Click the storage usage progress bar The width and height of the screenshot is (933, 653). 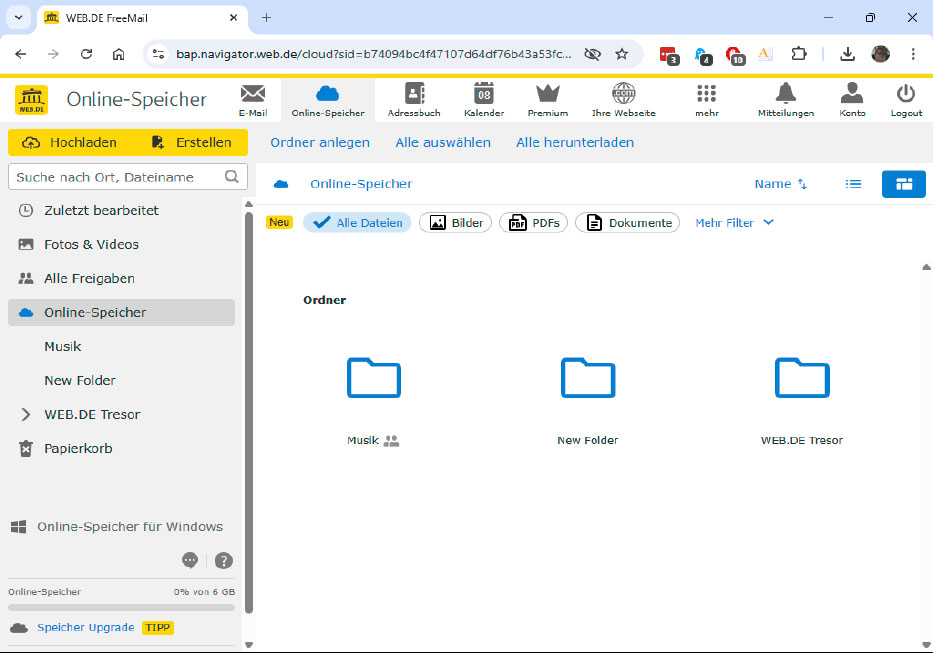[x=120, y=606]
